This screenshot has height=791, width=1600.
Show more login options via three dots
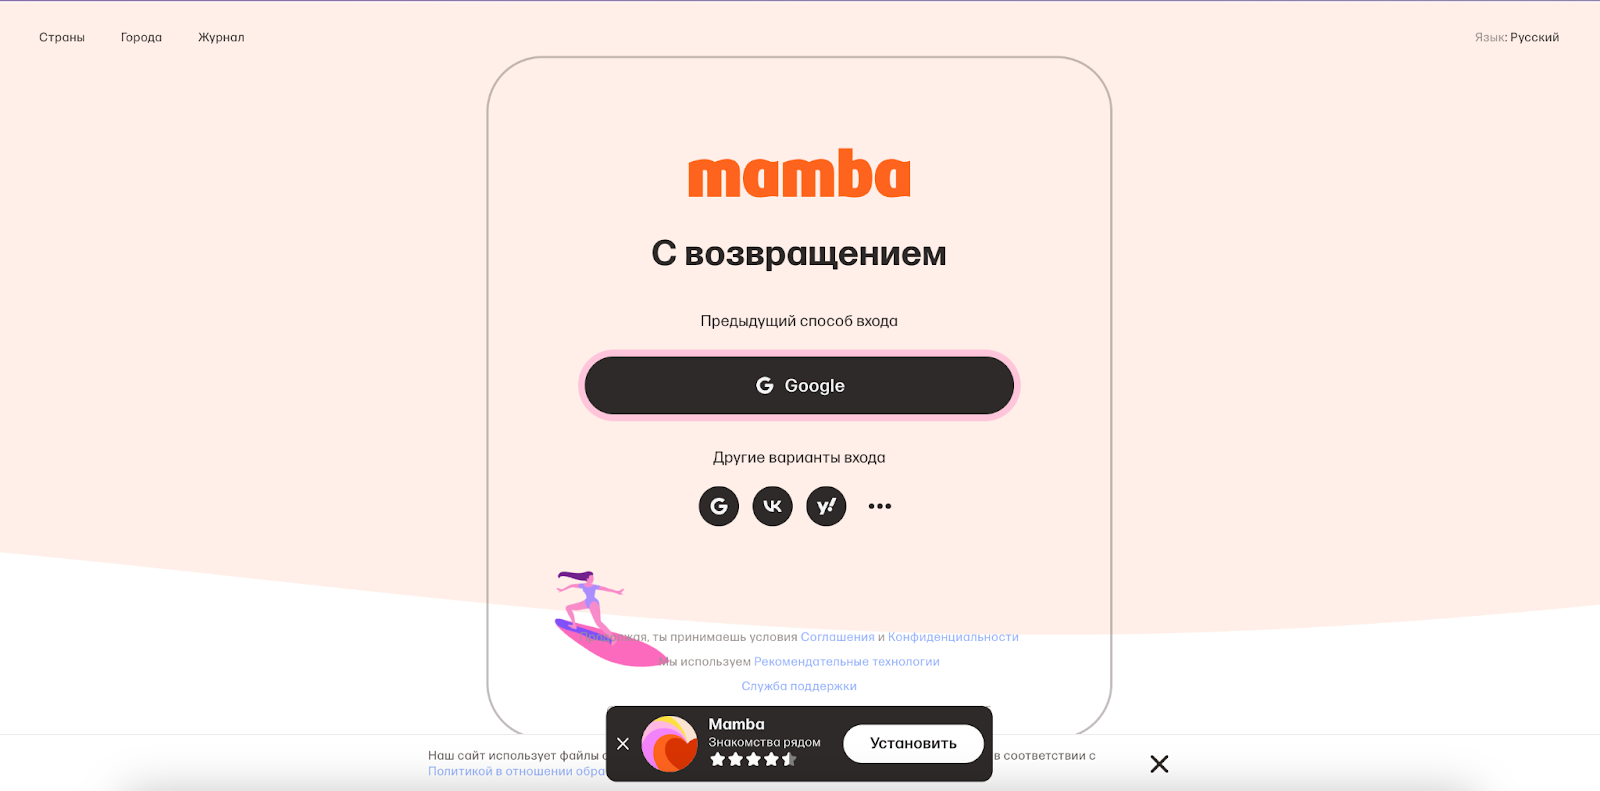(x=880, y=506)
